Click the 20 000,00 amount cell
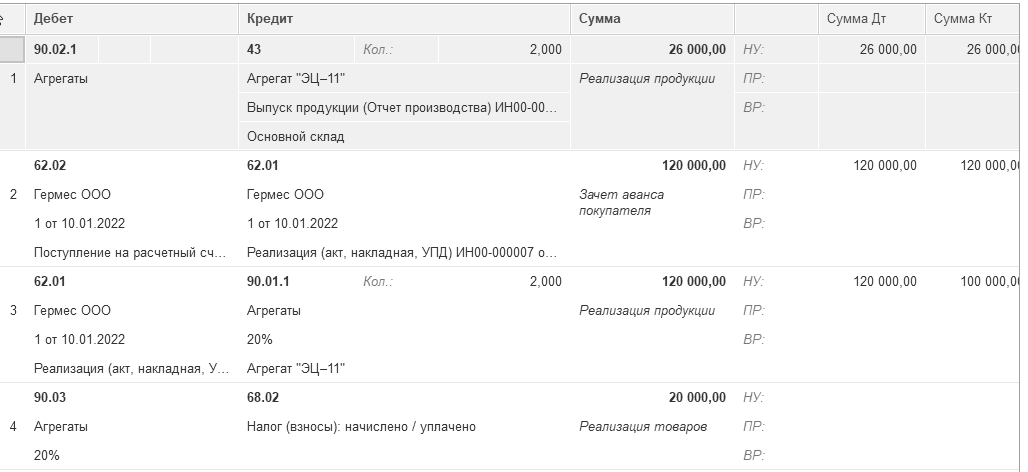The width and height of the screenshot is (1028, 472). tap(697, 398)
